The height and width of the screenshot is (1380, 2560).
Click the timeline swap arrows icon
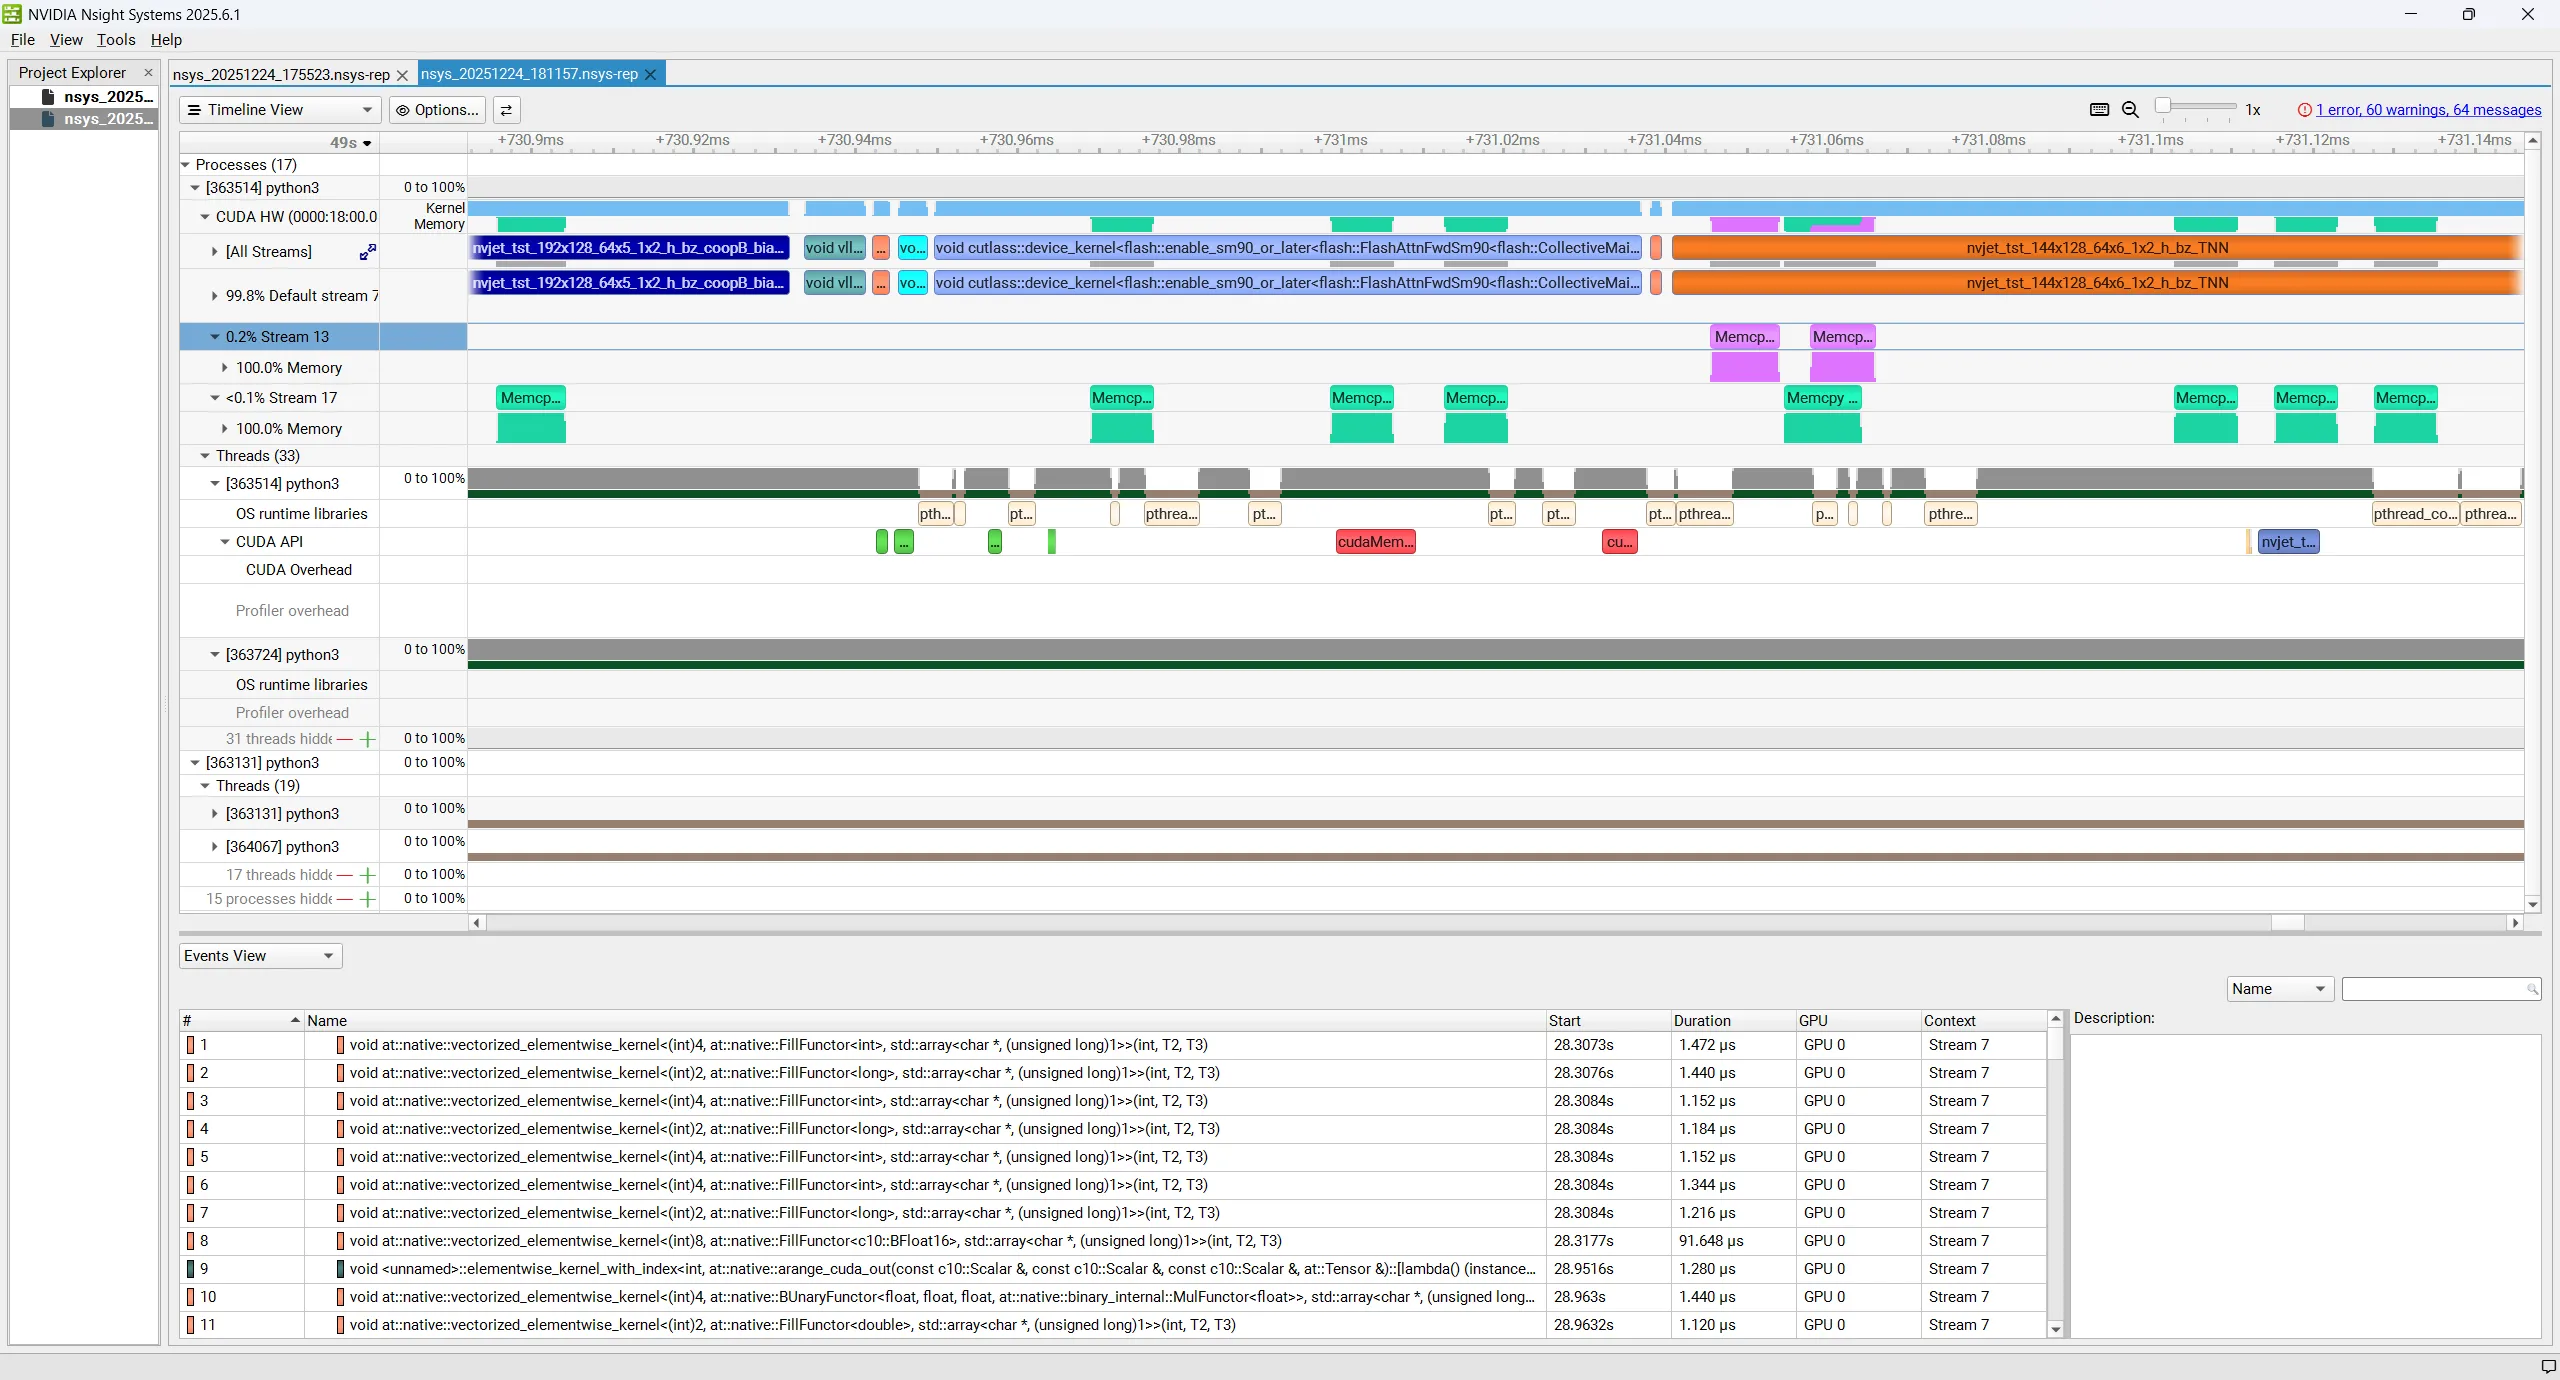(506, 110)
